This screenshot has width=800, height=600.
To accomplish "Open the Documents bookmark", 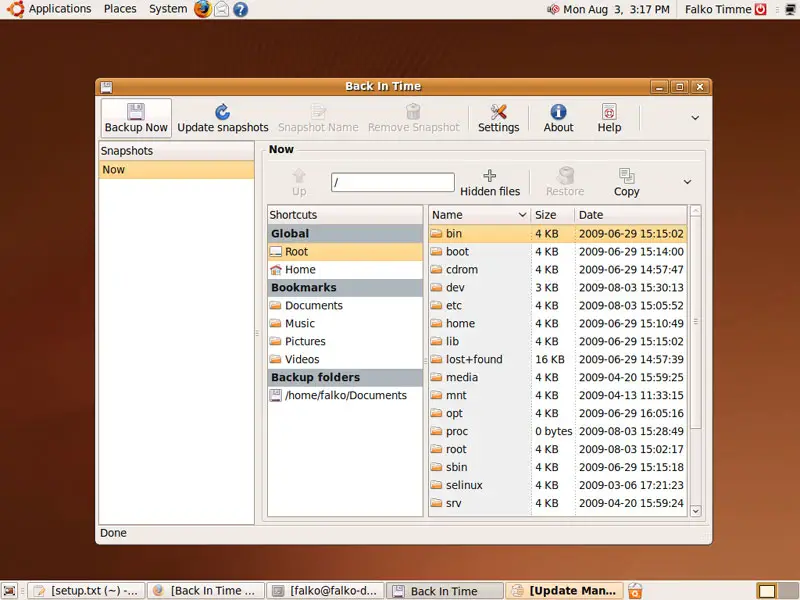I will click(x=345, y=306).
